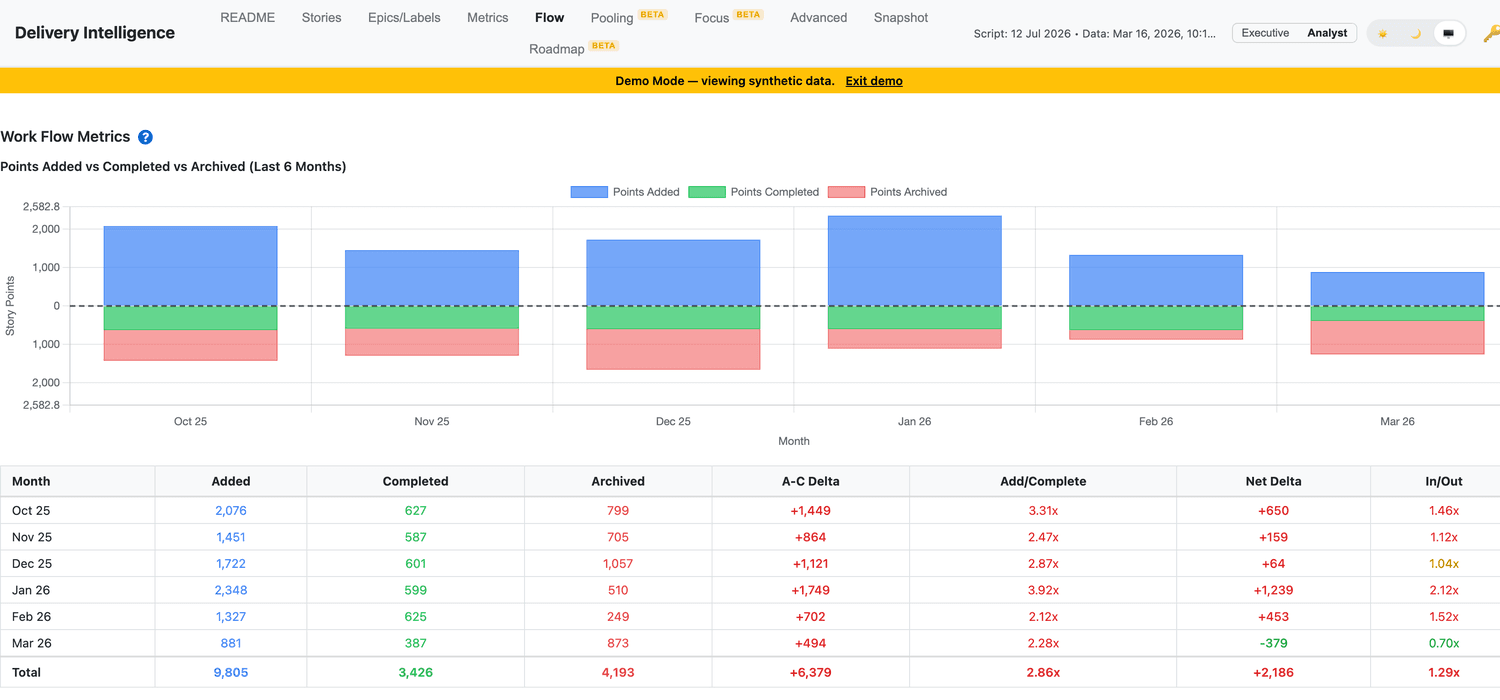
Task: Click Total Added value 9,805
Action: pyautogui.click(x=231, y=672)
